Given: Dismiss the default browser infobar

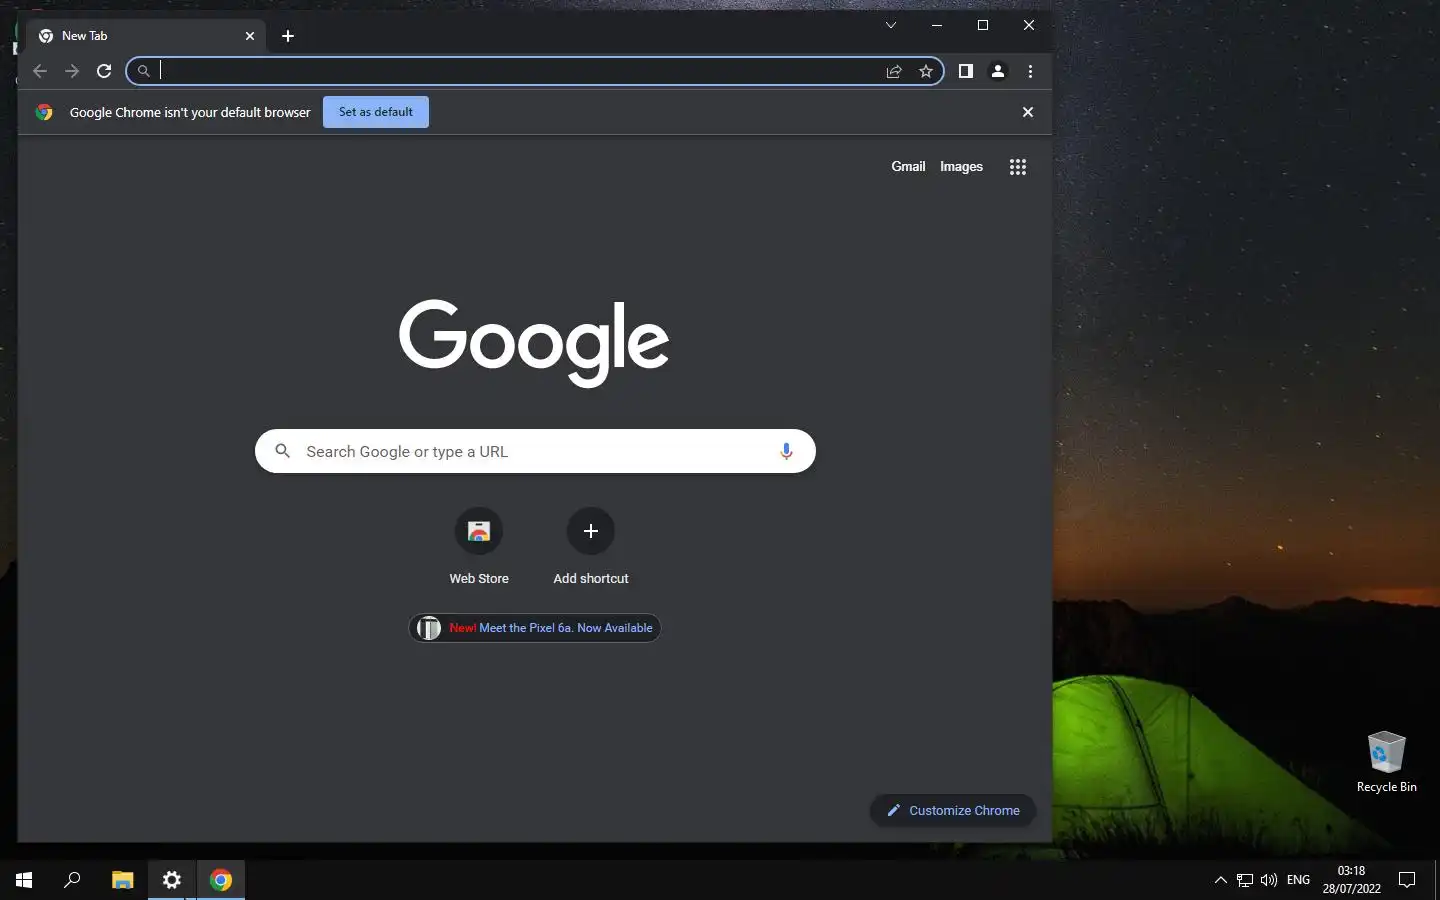Looking at the screenshot, I should click(x=1028, y=112).
